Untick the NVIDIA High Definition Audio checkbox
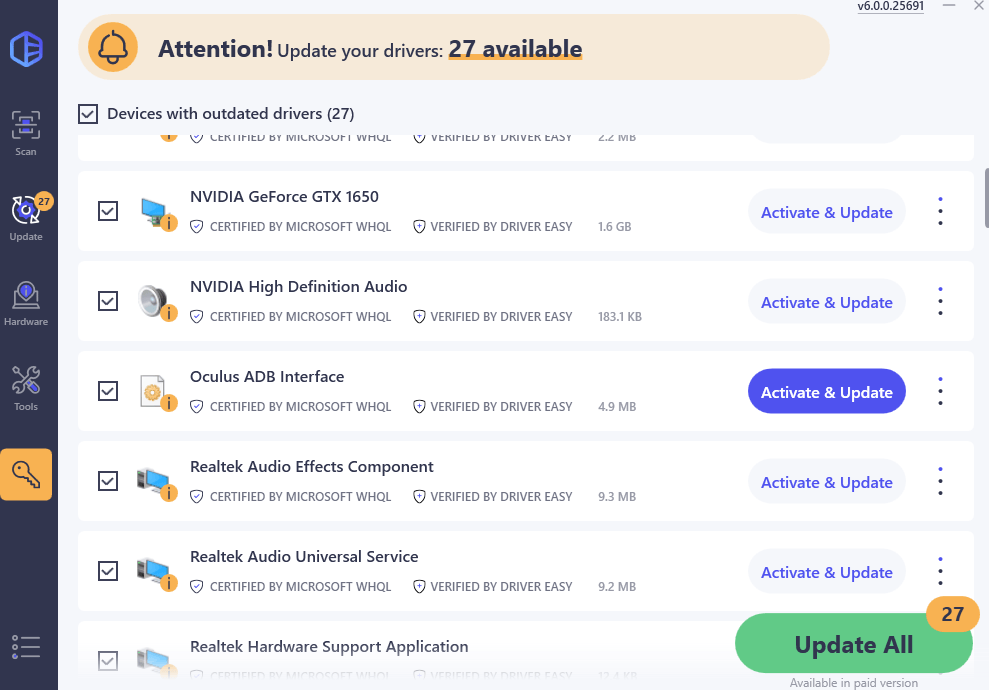Screen dimensions: 989x690 [x=108, y=301]
